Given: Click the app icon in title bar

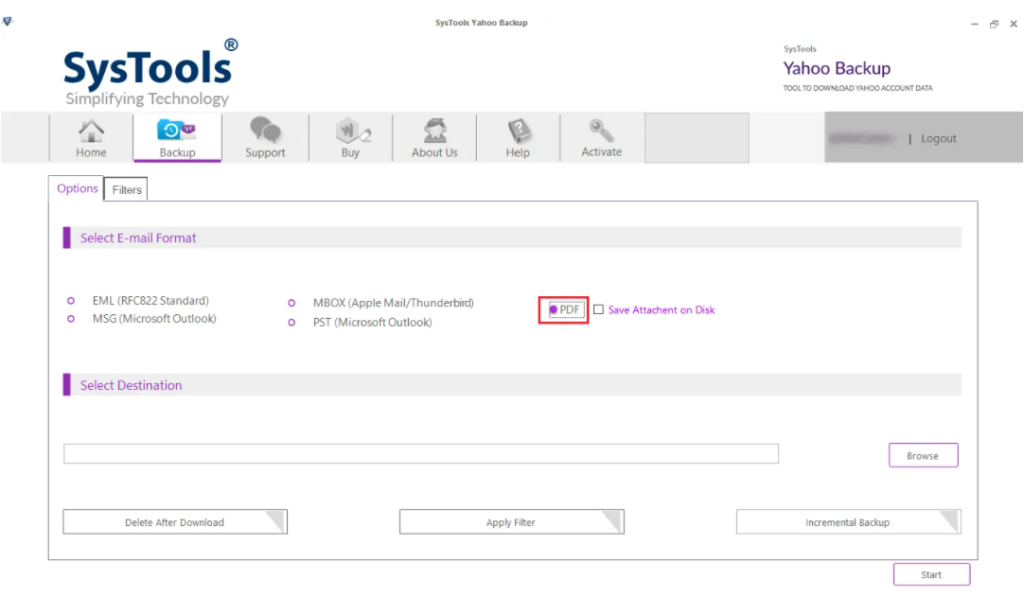Looking at the screenshot, I should click(7, 22).
